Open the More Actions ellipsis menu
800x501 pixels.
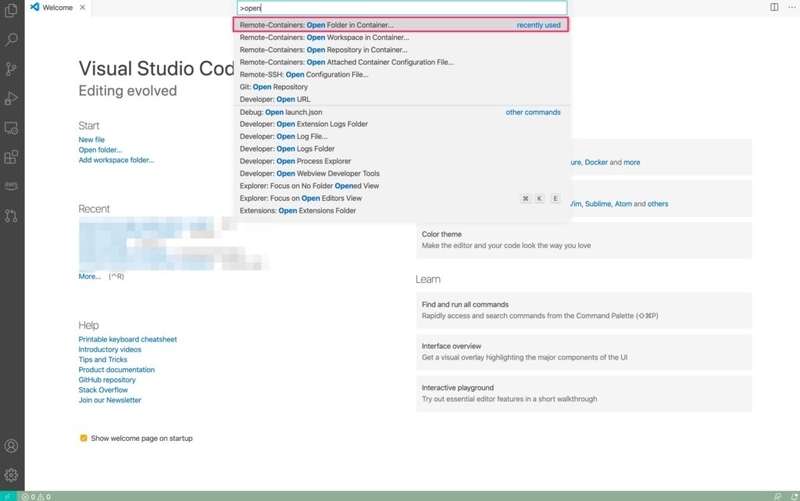tap(791, 7)
